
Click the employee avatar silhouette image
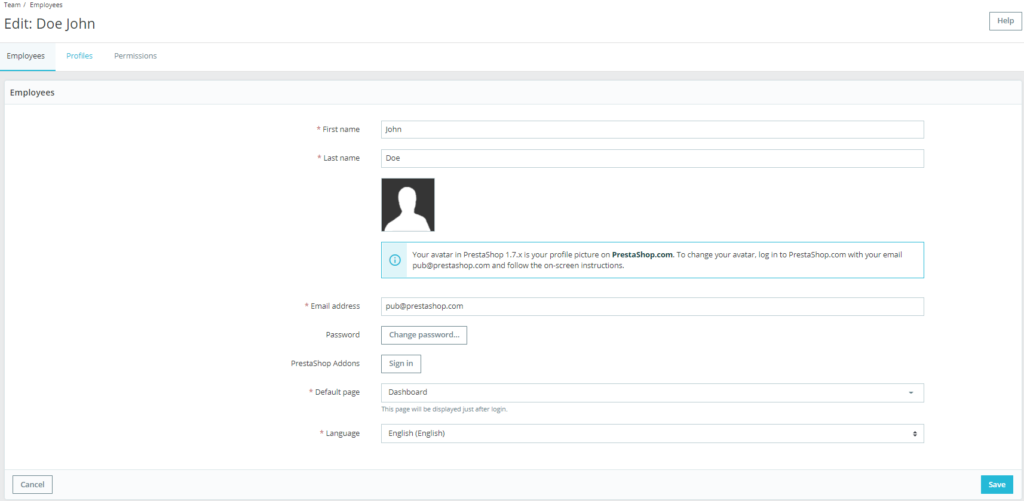(x=408, y=205)
